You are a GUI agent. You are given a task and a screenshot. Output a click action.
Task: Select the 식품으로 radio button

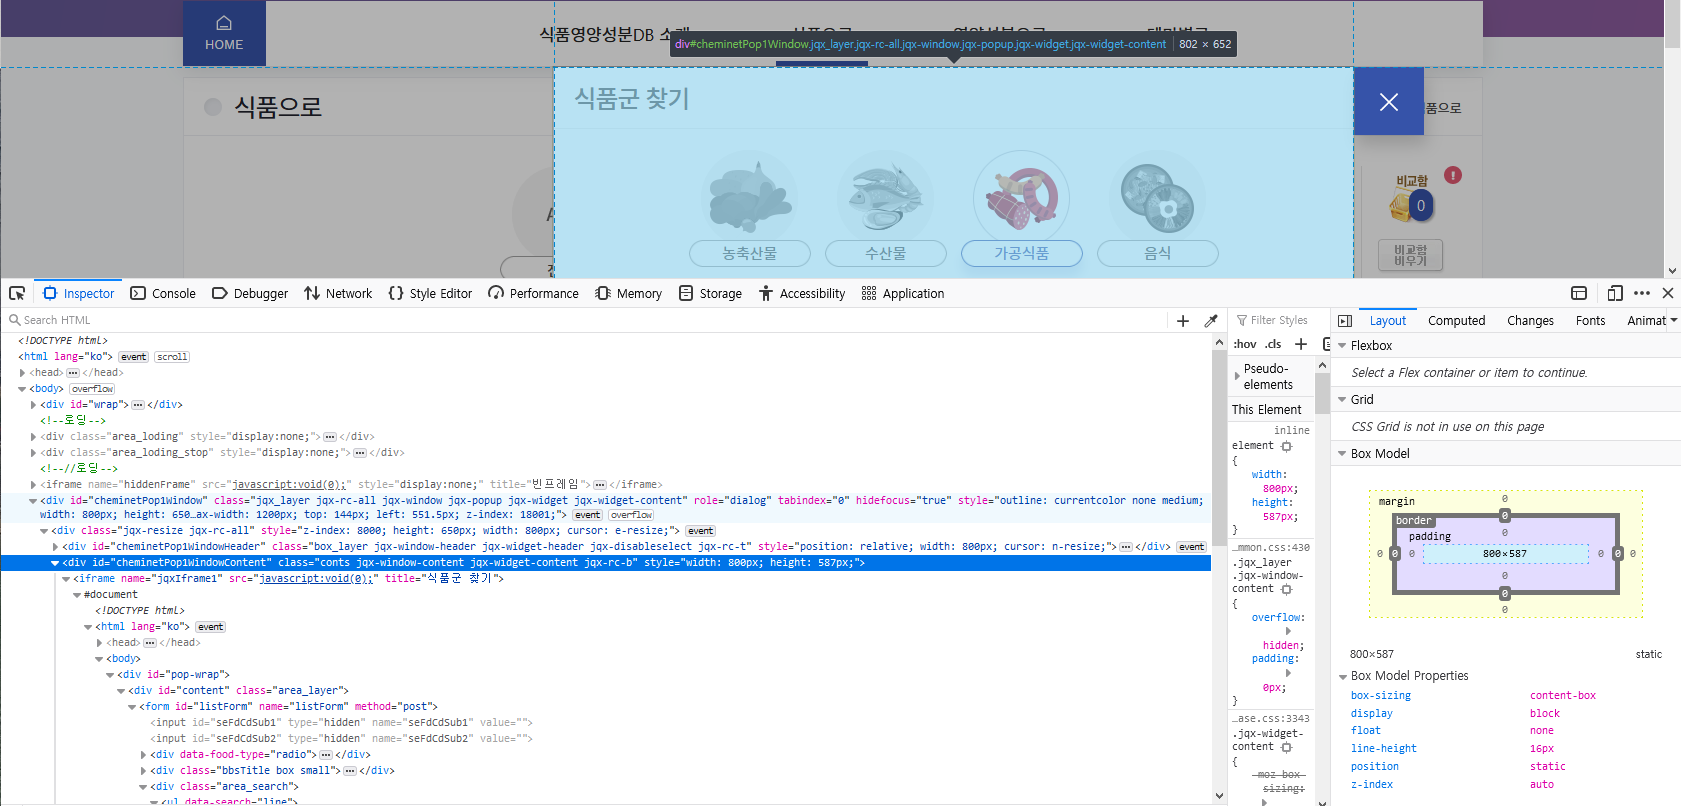coord(213,107)
